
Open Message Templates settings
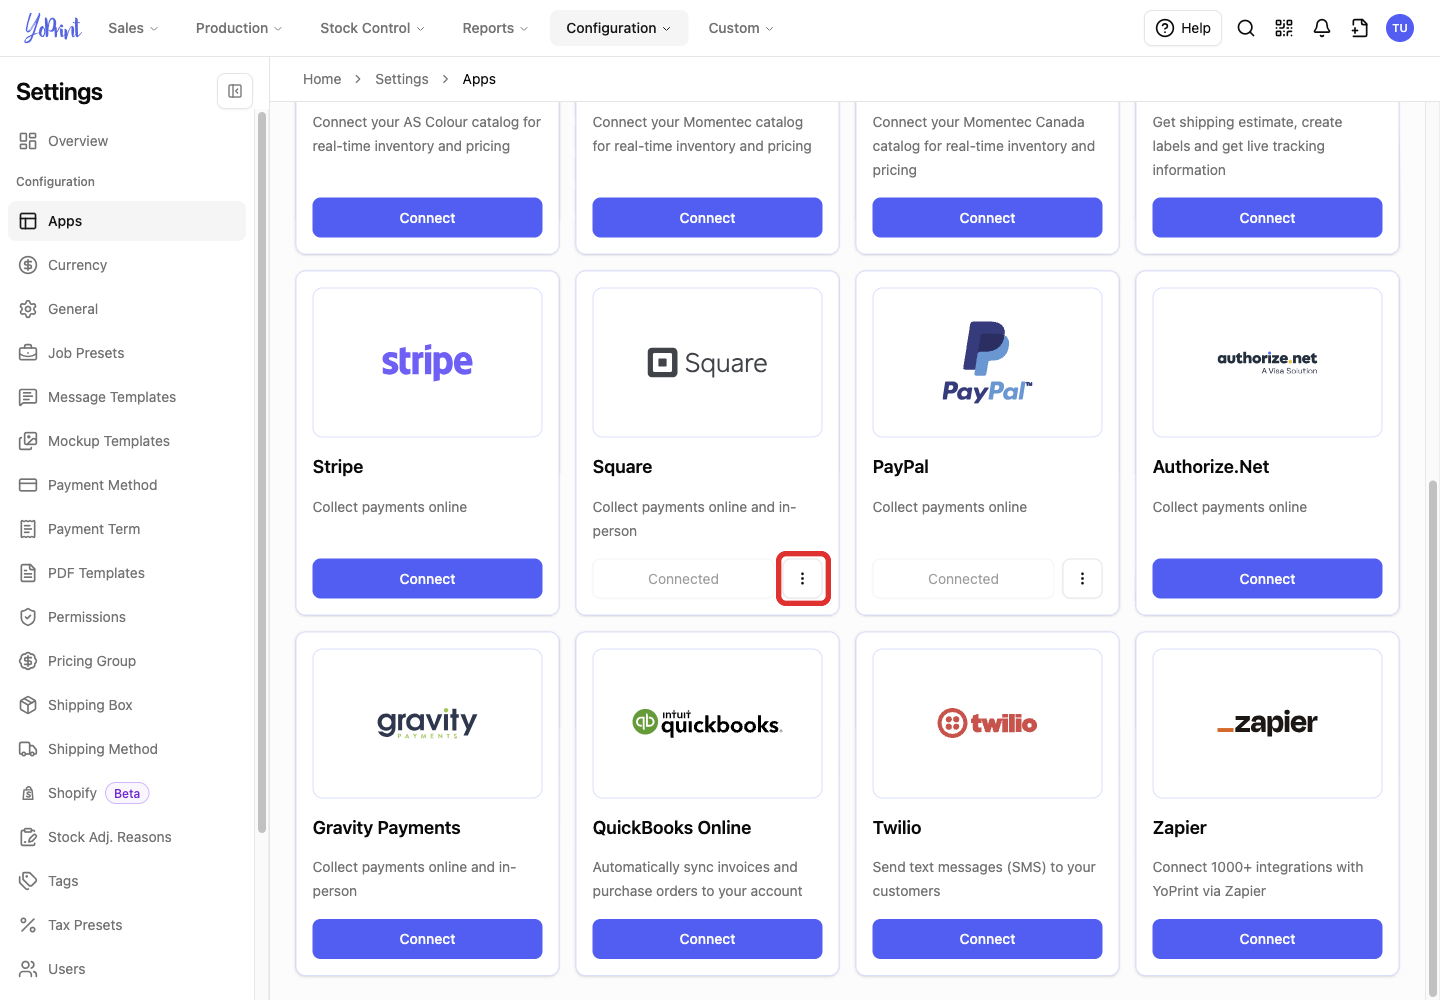point(127,397)
